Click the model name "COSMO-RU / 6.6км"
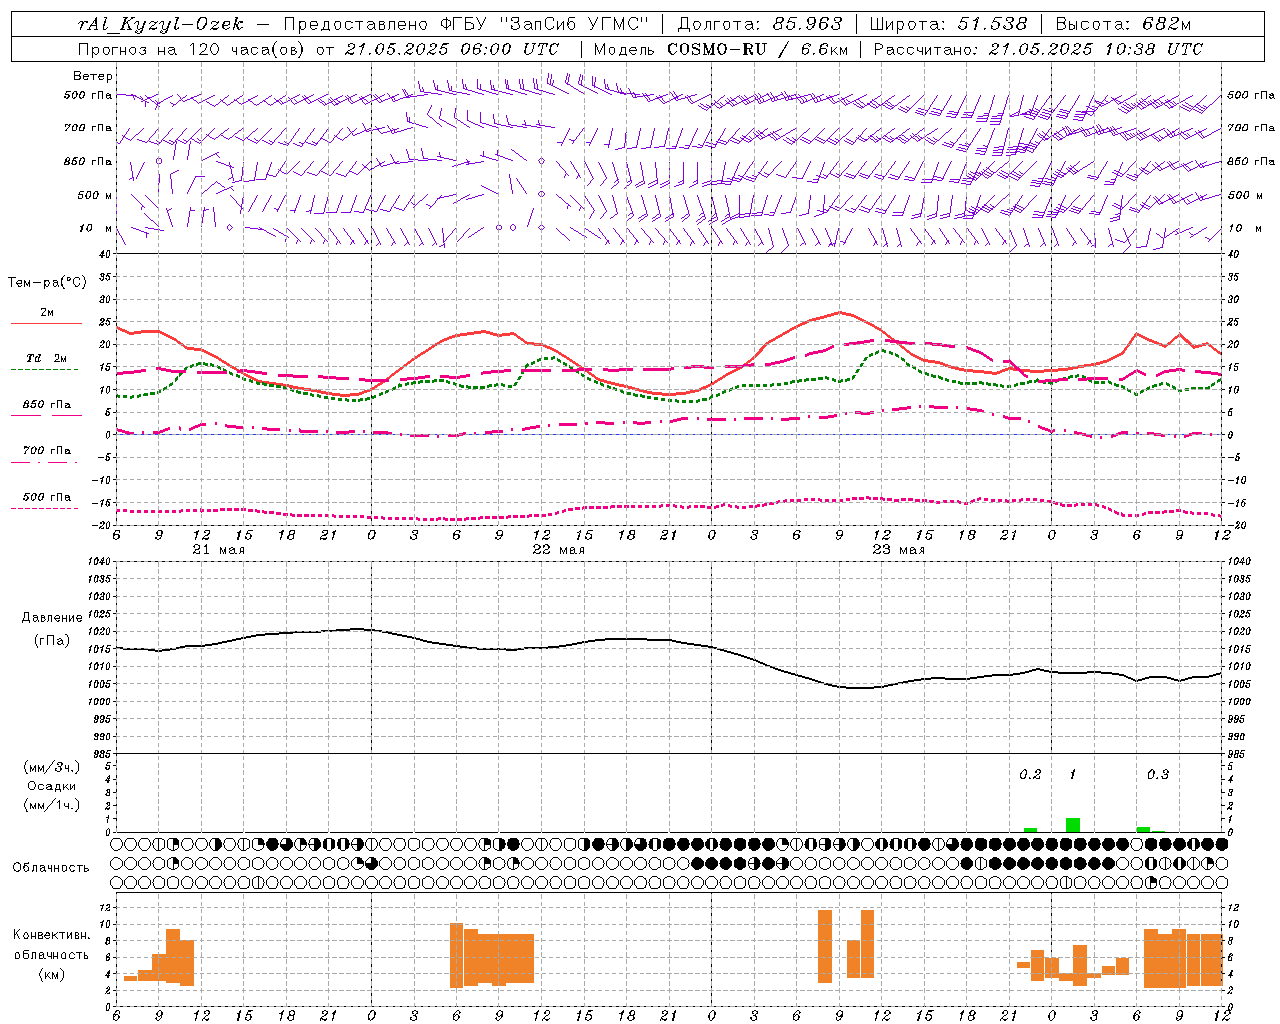1280x1024 pixels. (x=758, y=49)
